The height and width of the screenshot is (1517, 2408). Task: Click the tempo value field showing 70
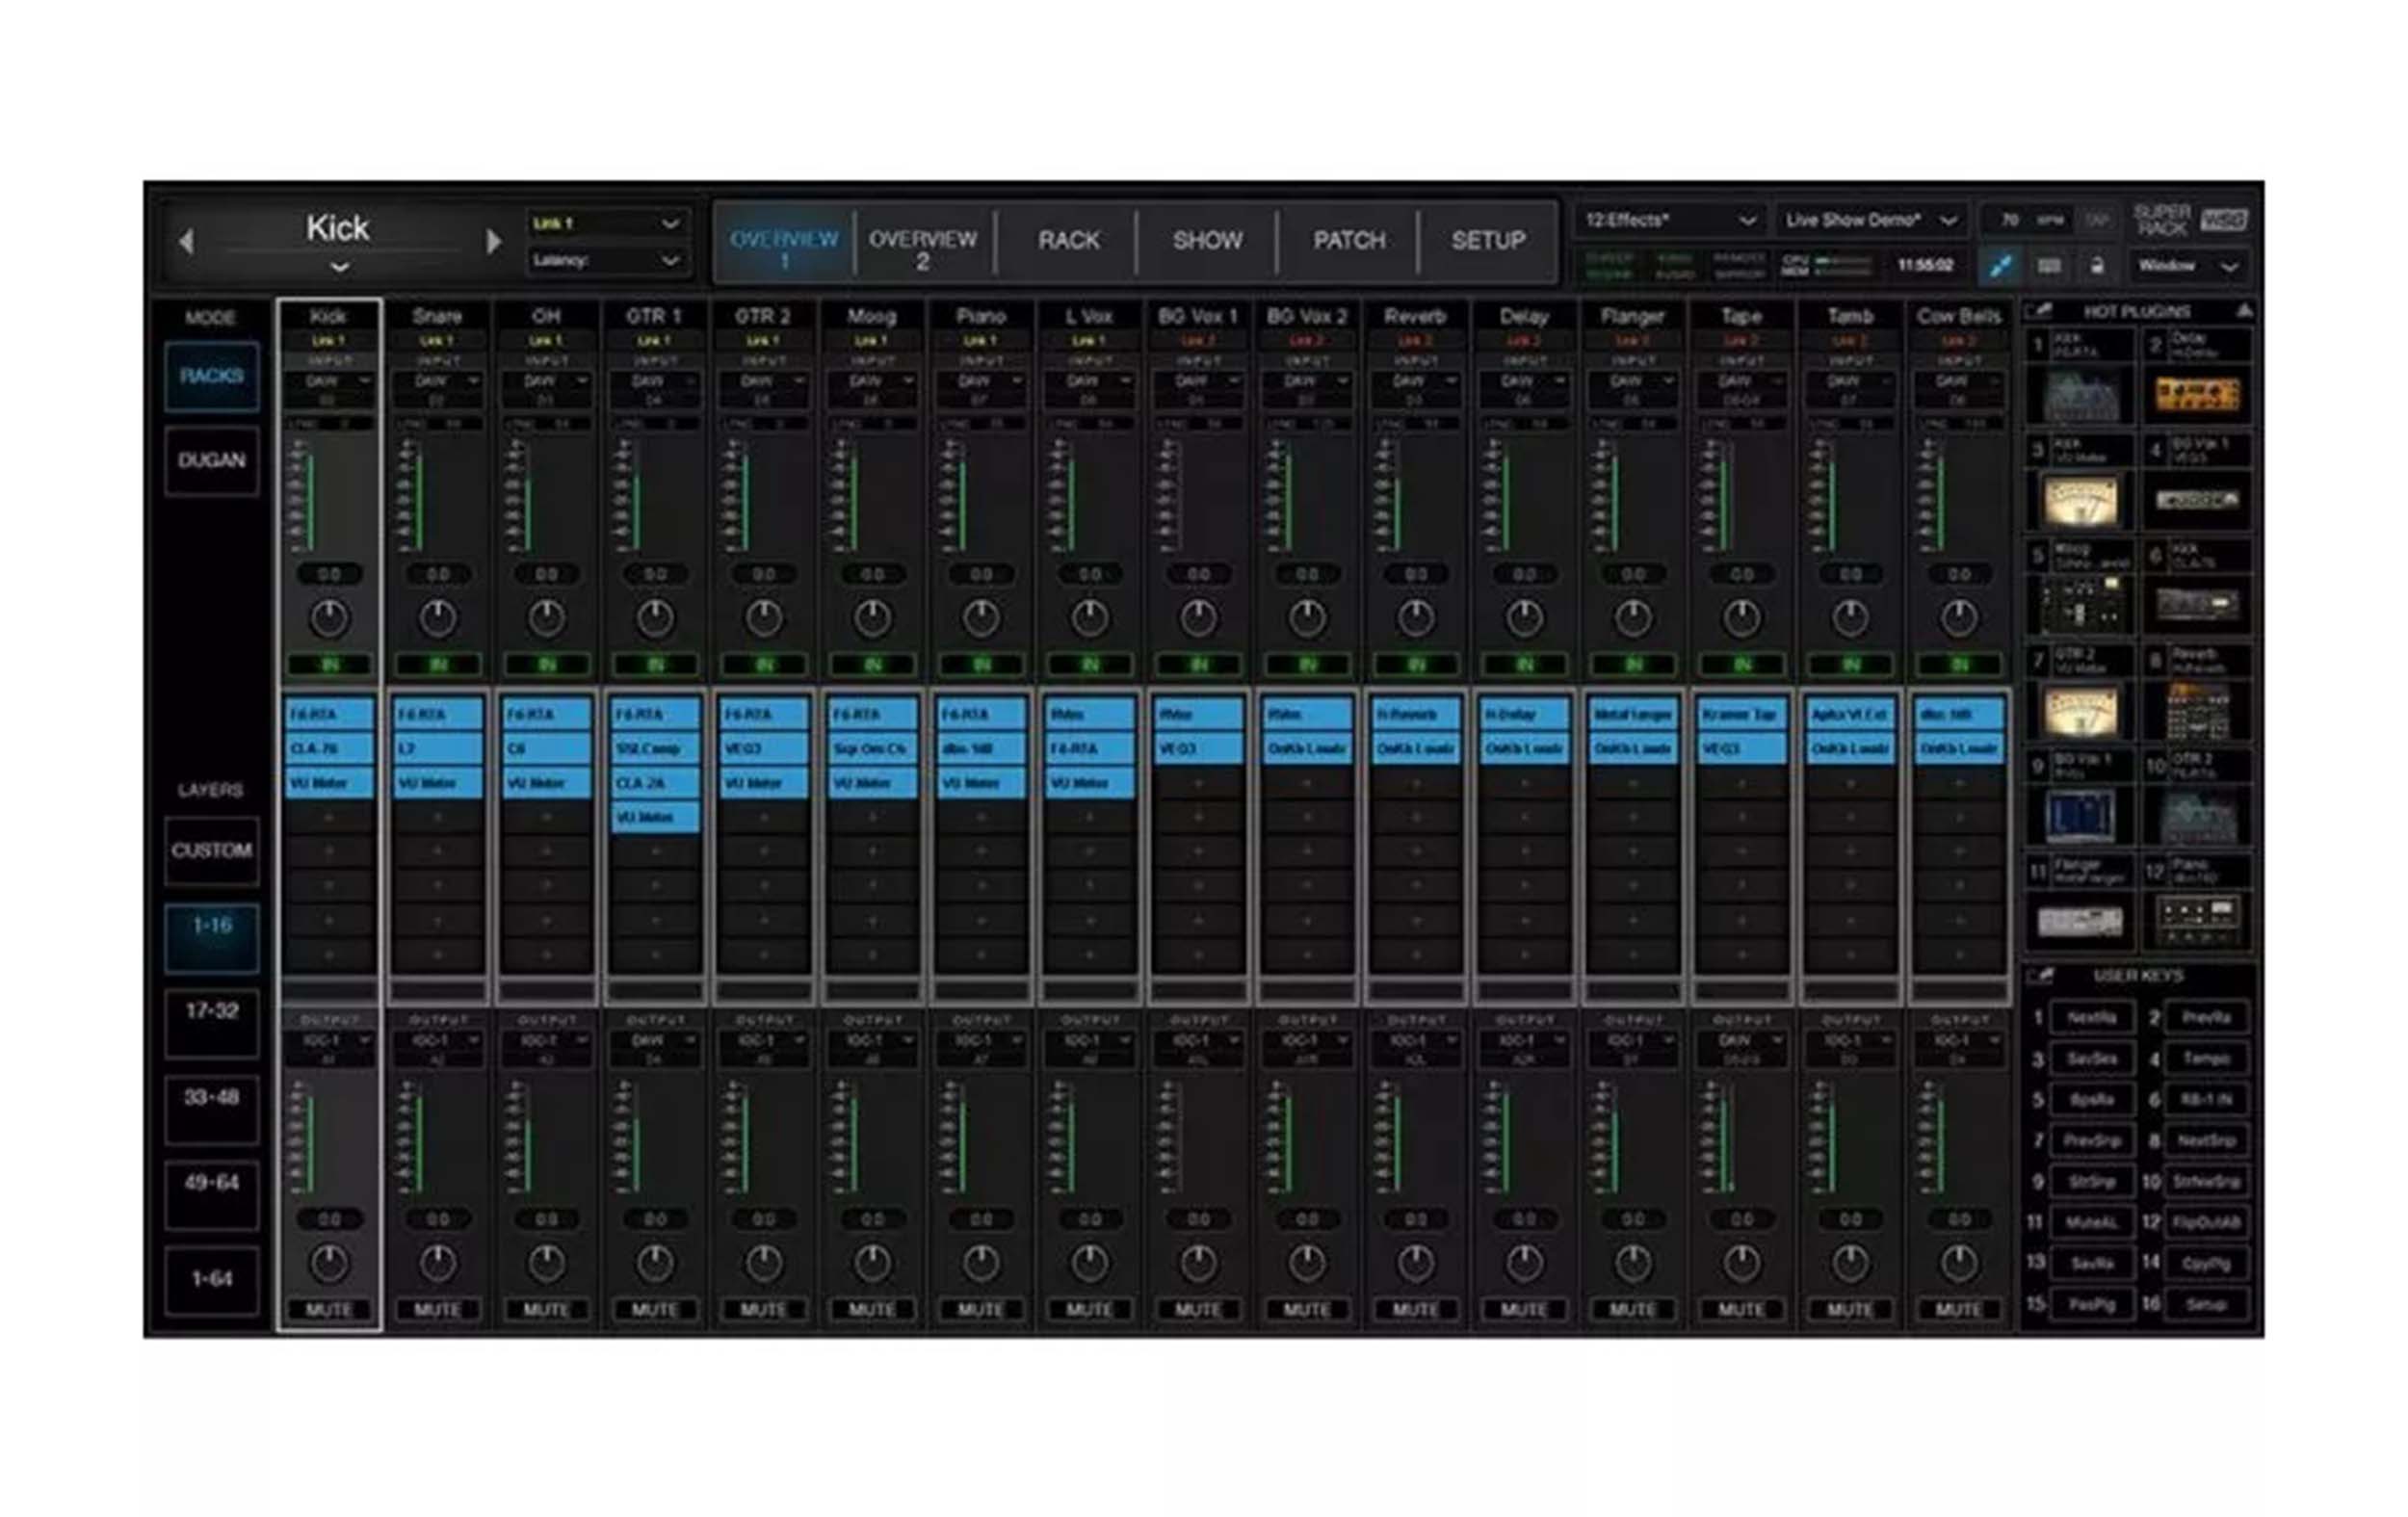[2011, 220]
